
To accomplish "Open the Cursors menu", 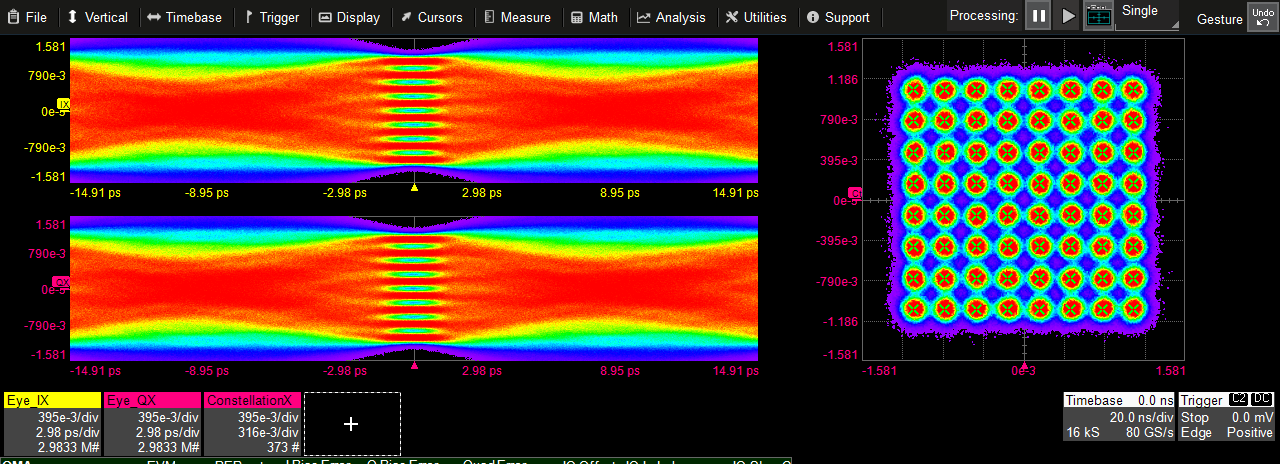I will tap(431, 17).
